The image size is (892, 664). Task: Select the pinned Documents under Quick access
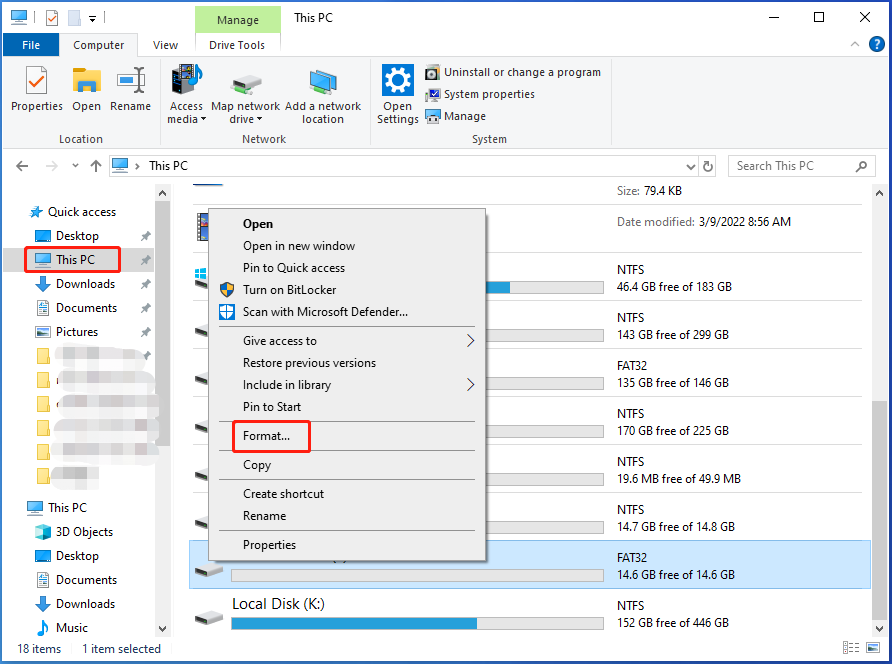[76, 308]
